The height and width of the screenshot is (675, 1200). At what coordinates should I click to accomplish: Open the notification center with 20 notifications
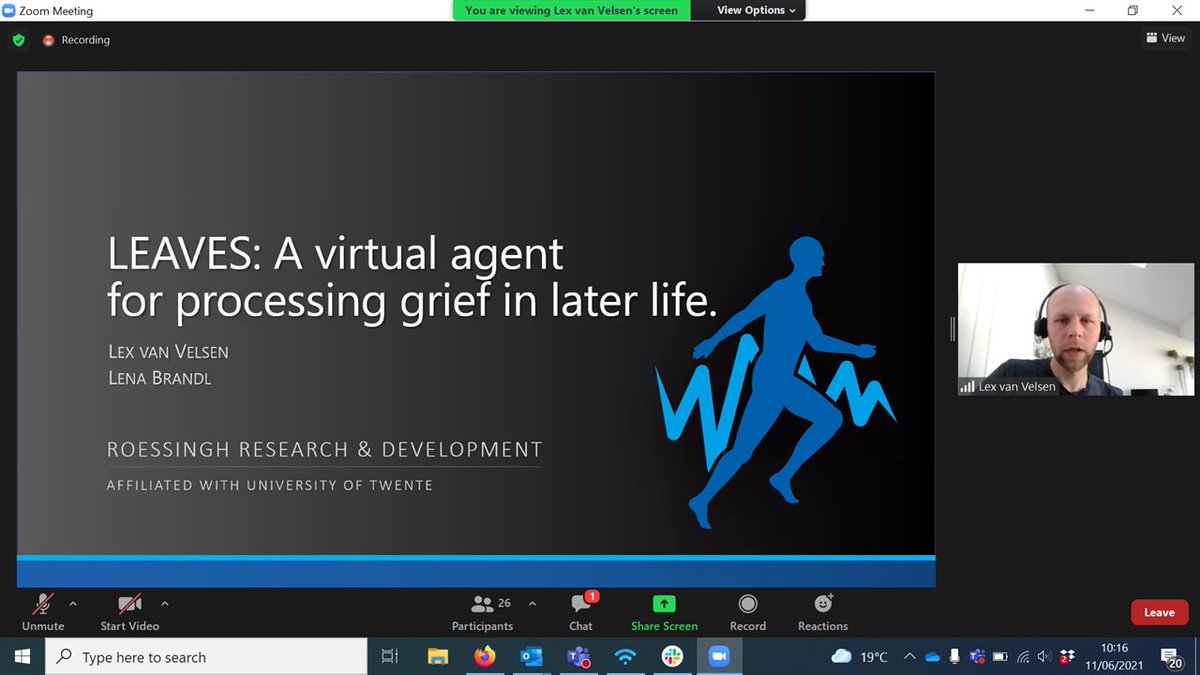coord(1171,657)
